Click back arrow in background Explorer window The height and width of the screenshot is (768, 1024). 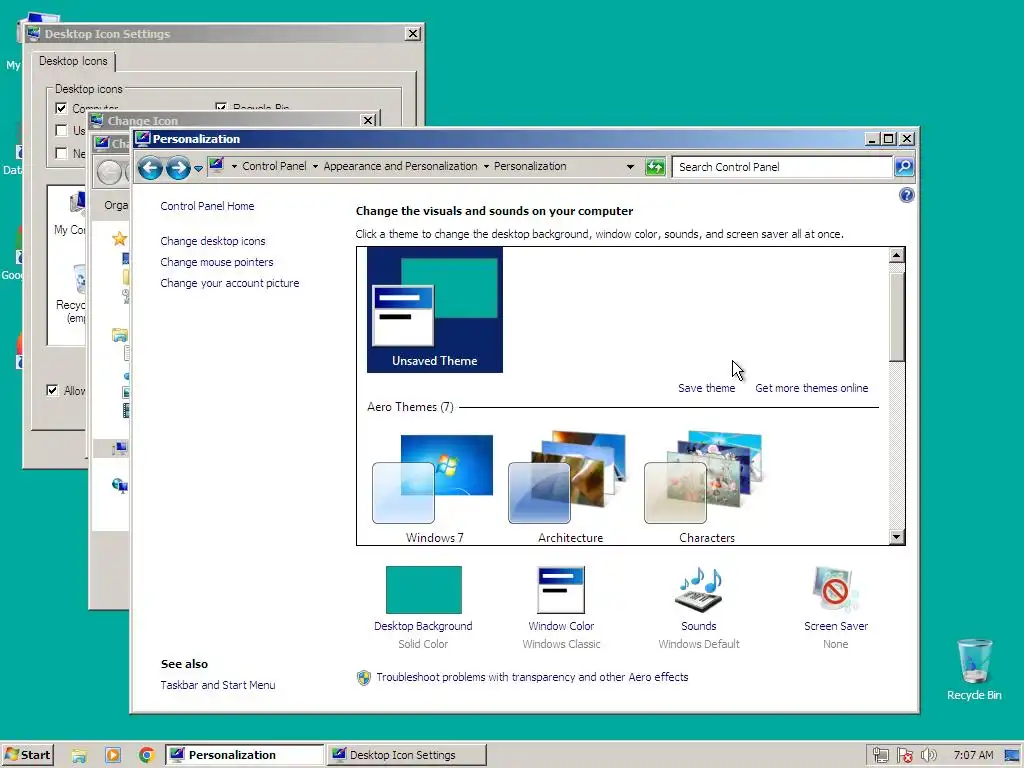click(109, 172)
